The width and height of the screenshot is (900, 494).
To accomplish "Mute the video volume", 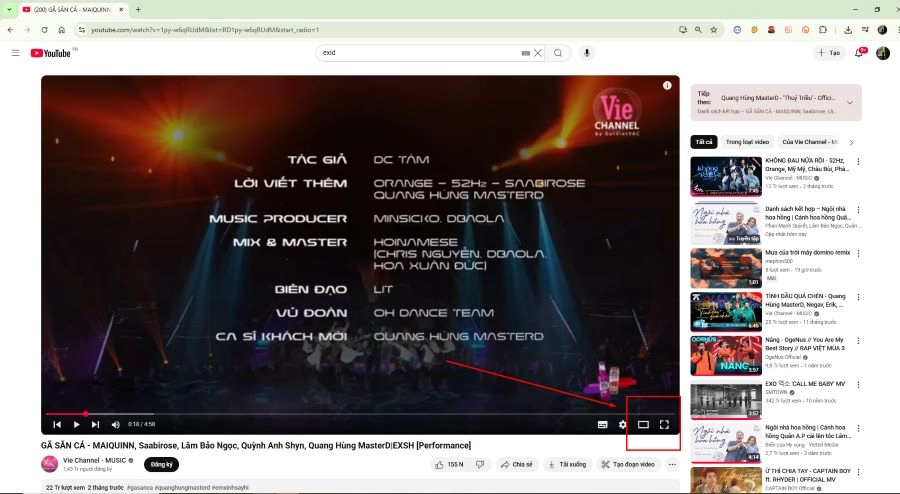I will pos(115,425).
